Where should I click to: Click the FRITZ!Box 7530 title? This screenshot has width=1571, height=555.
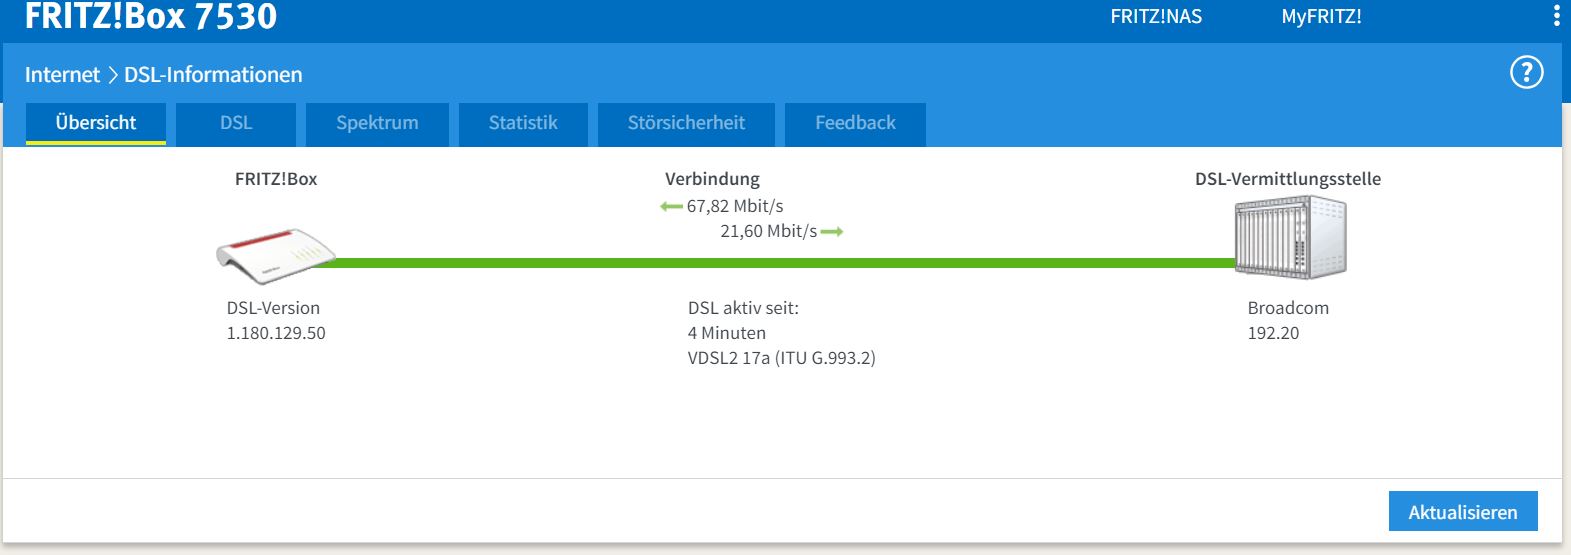click(x=151, y=16)
